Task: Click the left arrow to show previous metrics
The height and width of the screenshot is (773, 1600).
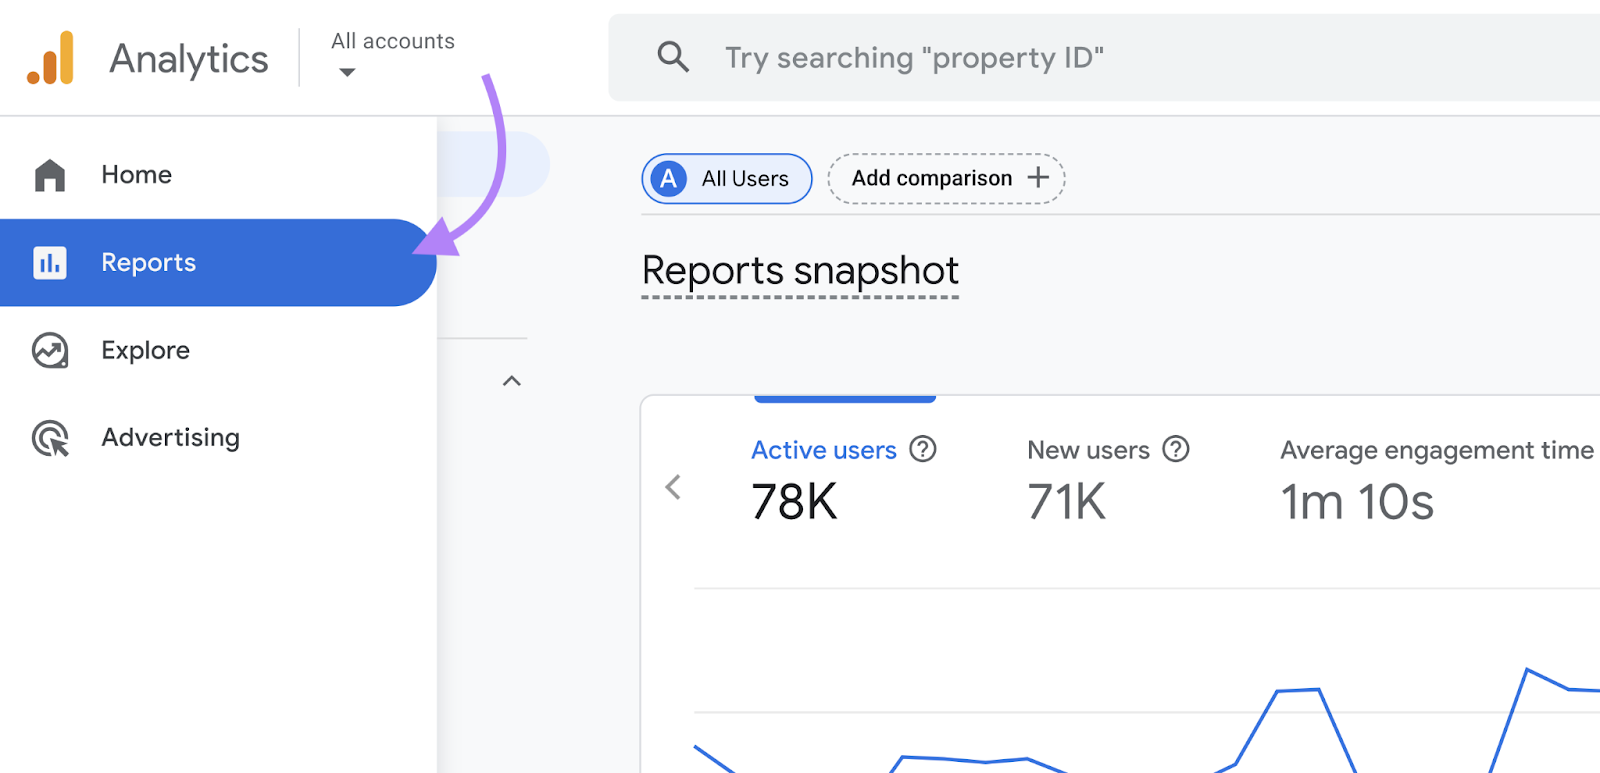Action: point(673,487)
